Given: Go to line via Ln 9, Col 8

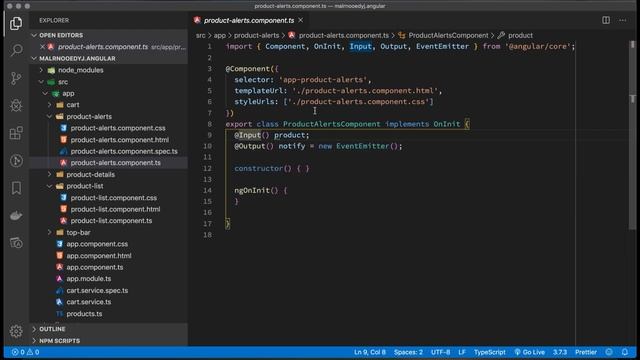Looking at the screenshot, I should coord(370,352).
